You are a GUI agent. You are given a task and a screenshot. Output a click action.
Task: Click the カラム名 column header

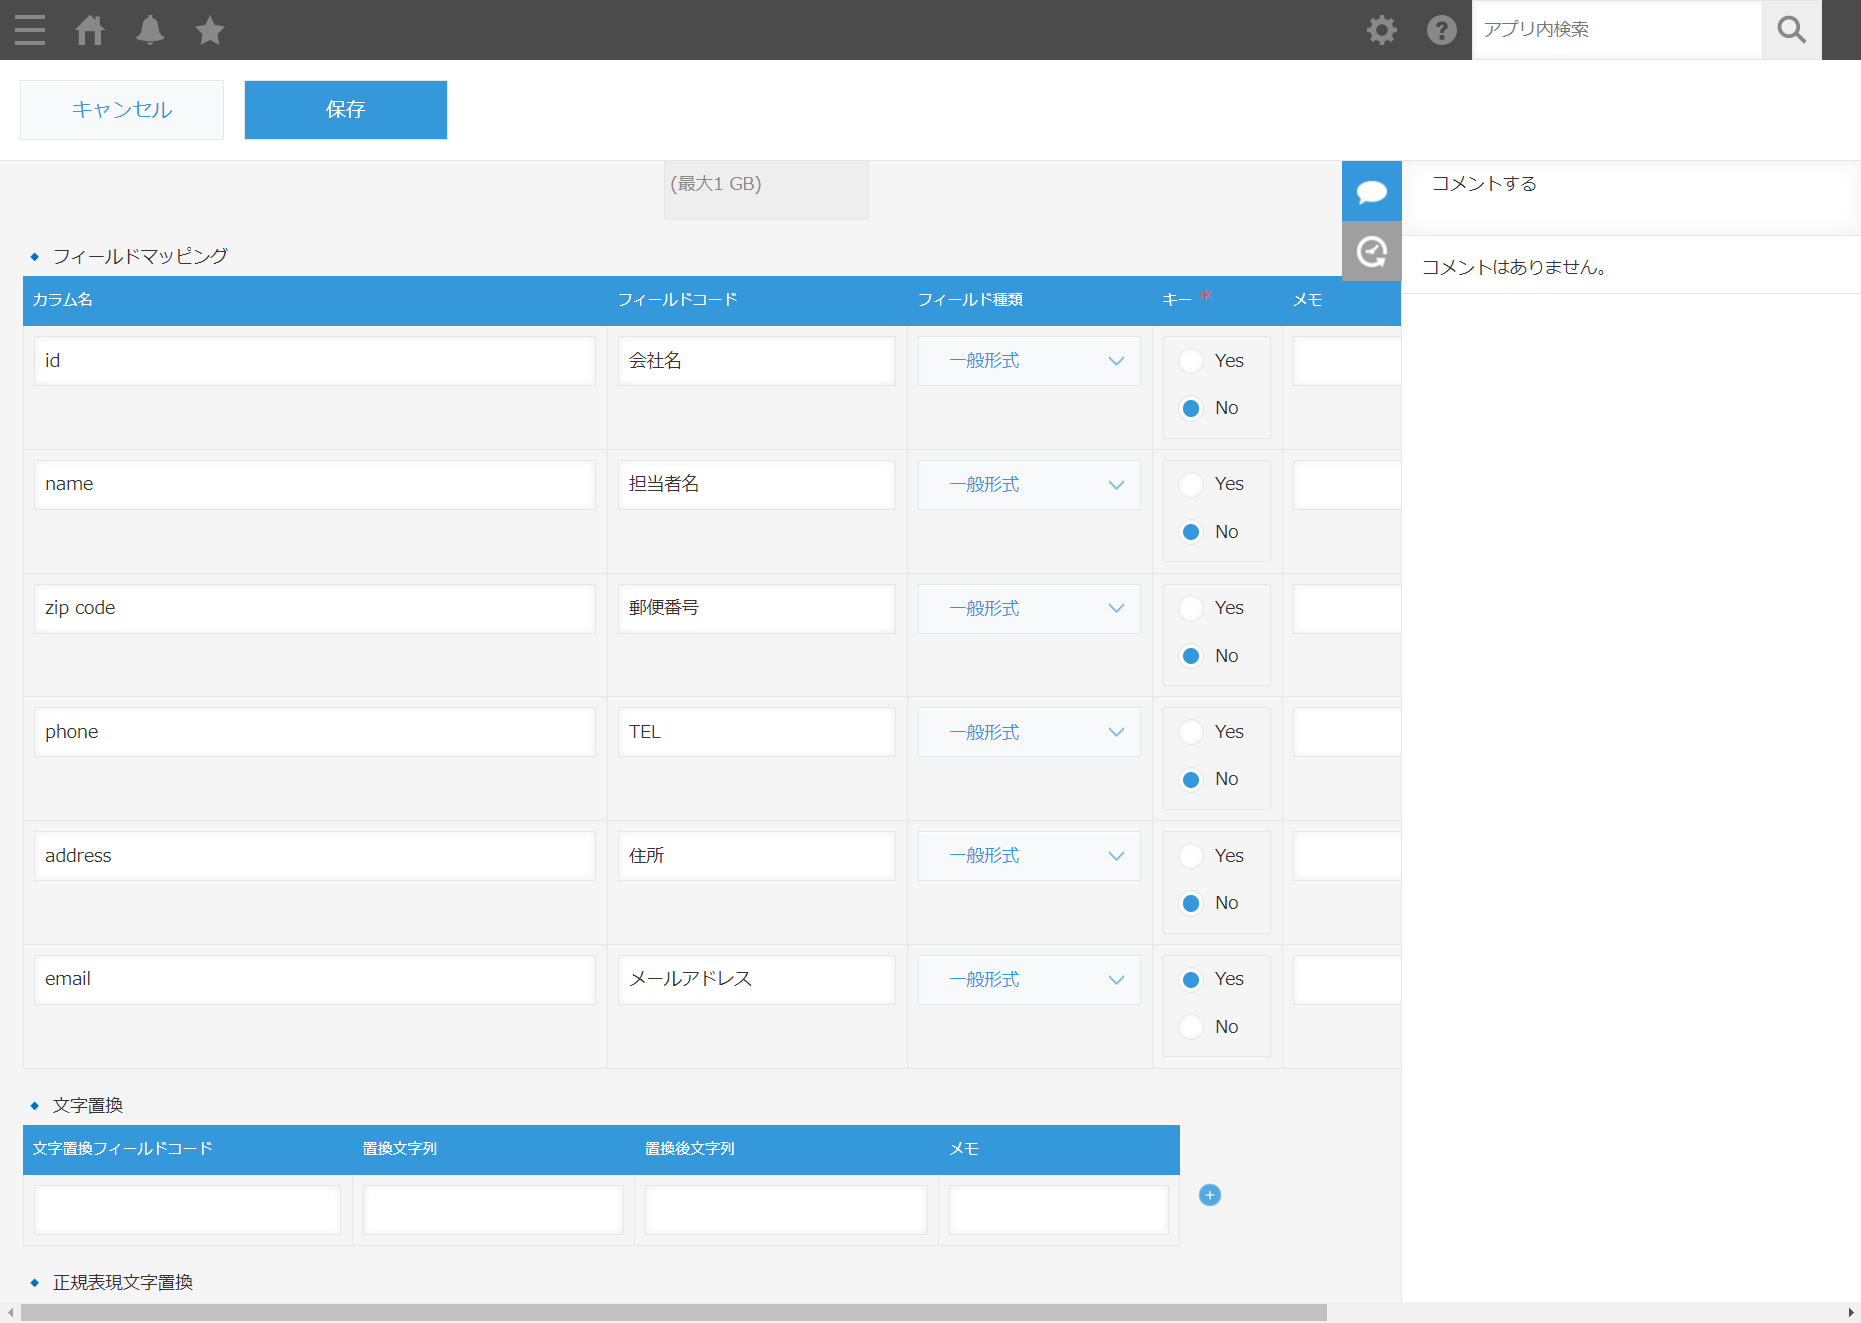click(x=63, y=300)
